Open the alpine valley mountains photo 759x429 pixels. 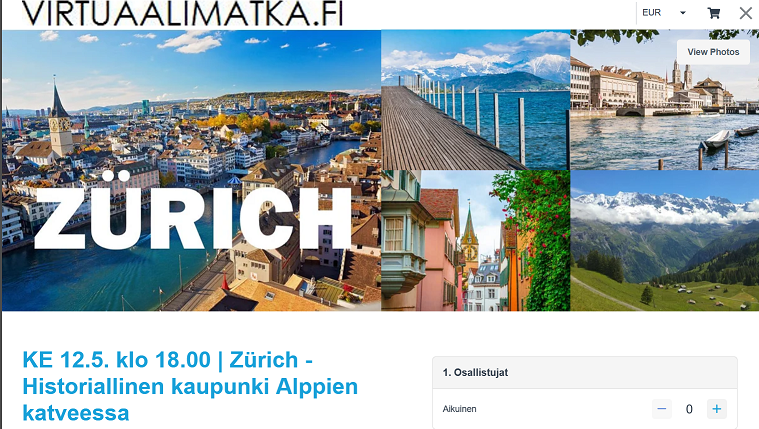pos(665,241)
